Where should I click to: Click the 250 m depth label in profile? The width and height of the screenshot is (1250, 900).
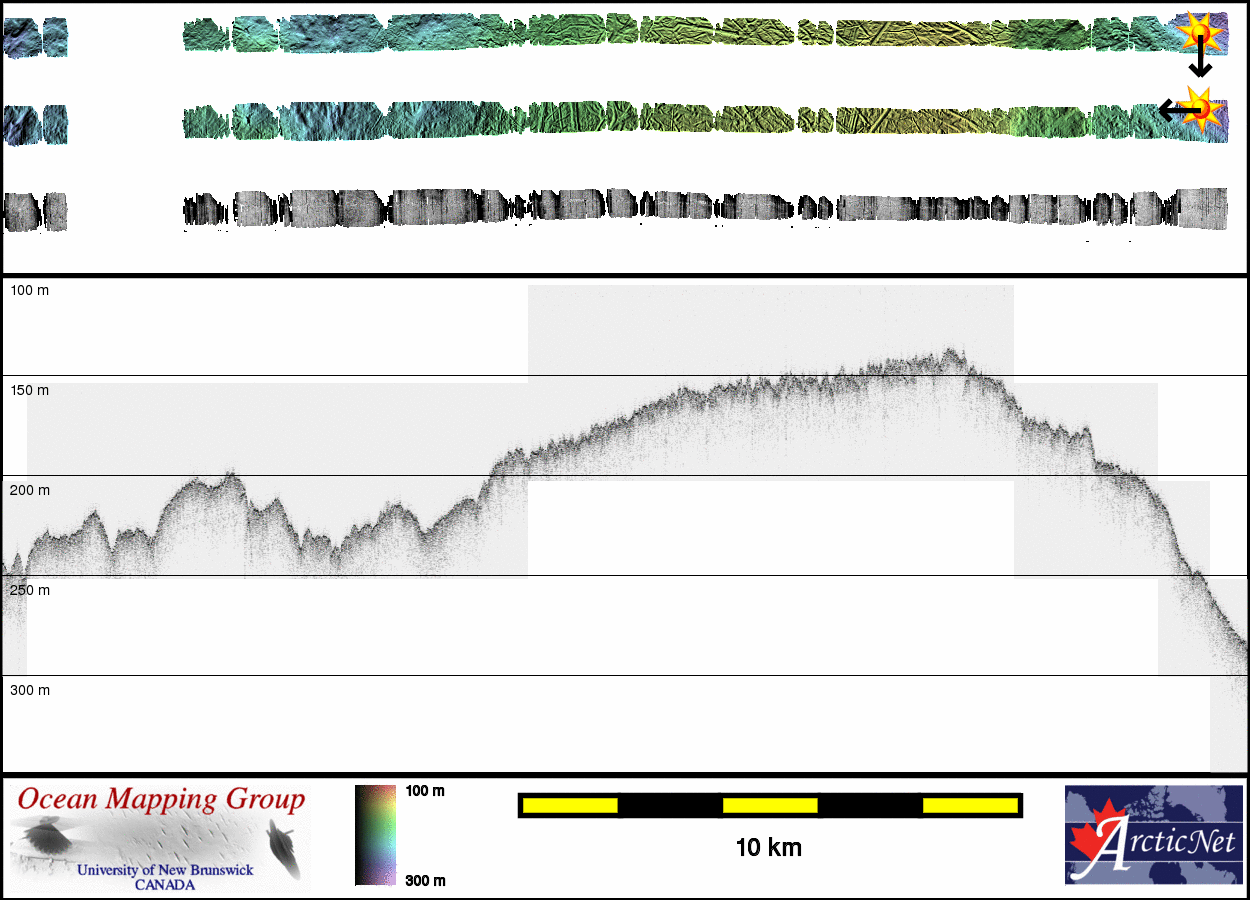(x=29, y=590)
